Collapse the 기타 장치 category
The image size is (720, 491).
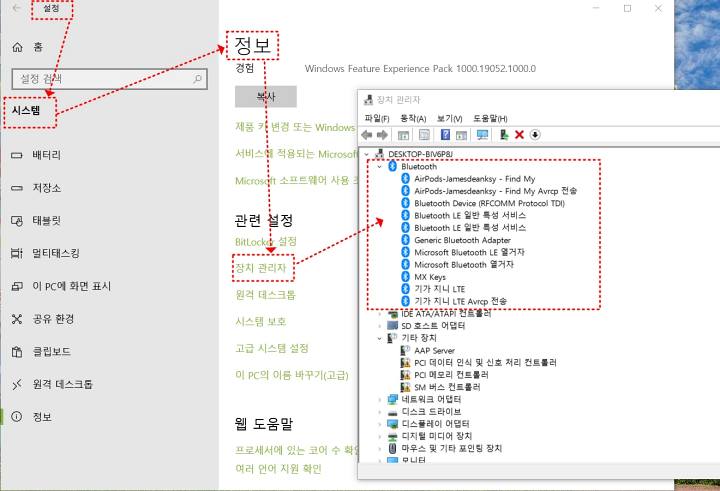click(379, 339)
